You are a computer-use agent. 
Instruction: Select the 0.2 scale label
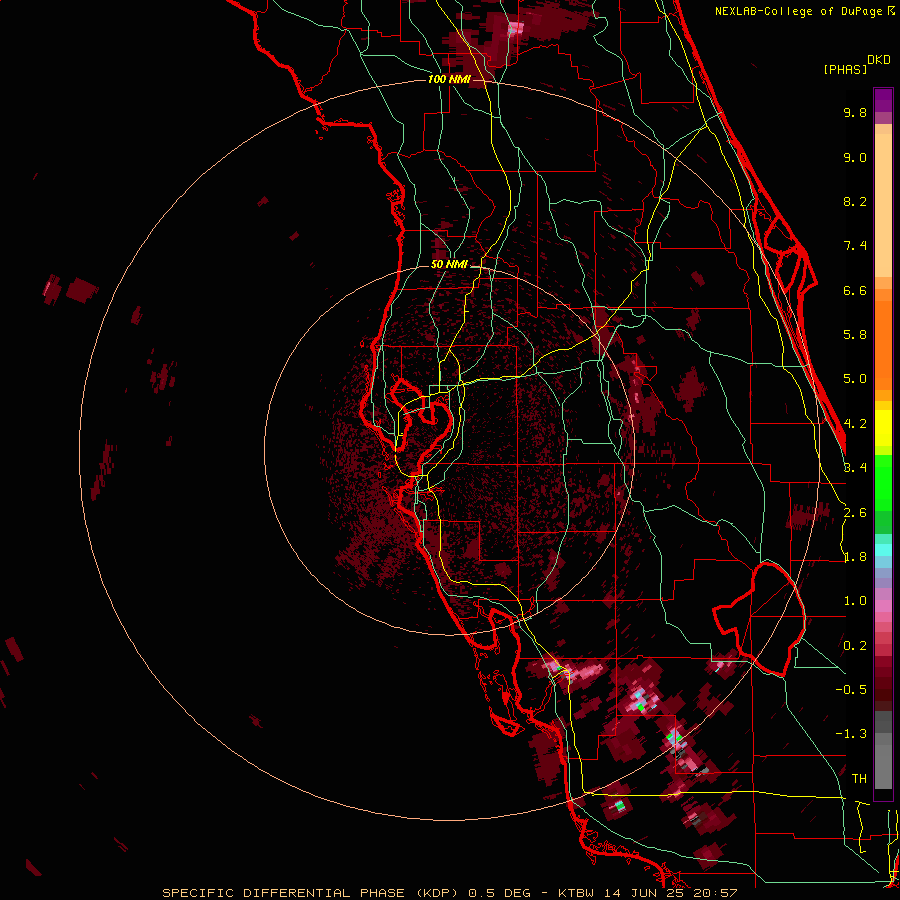(x=855, y=646)
